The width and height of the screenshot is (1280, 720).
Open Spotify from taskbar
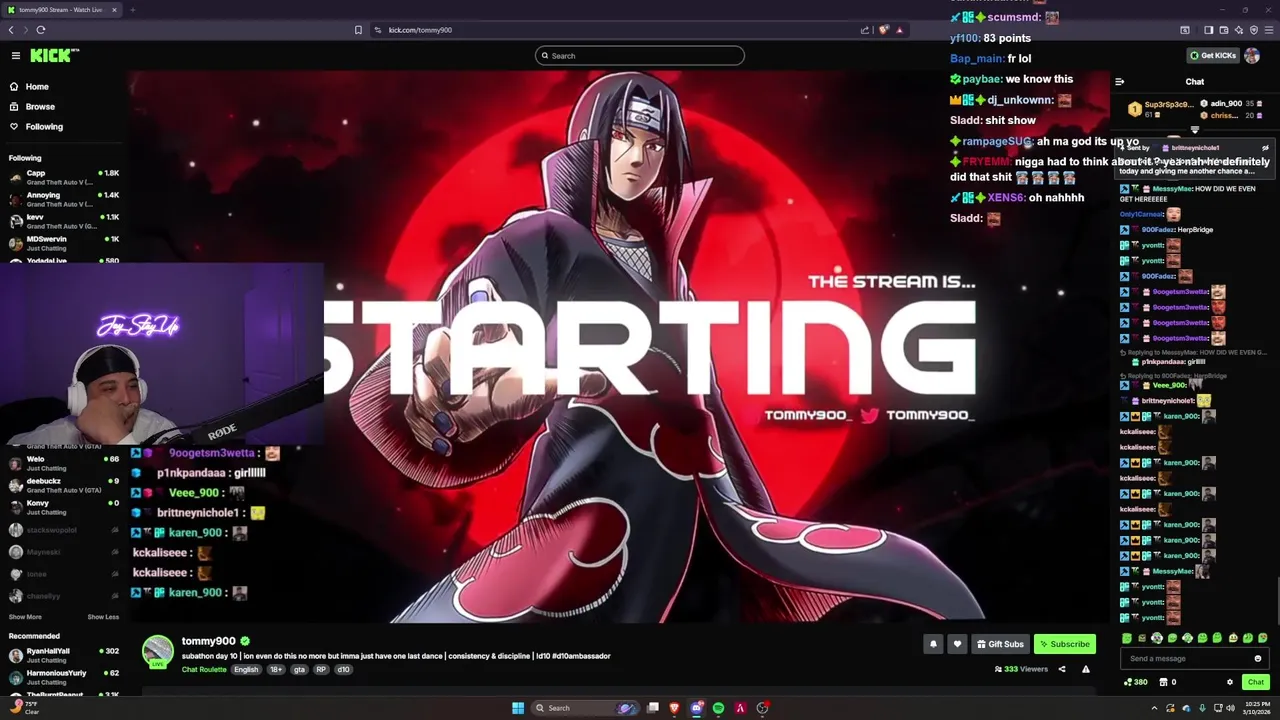[718, 708]
